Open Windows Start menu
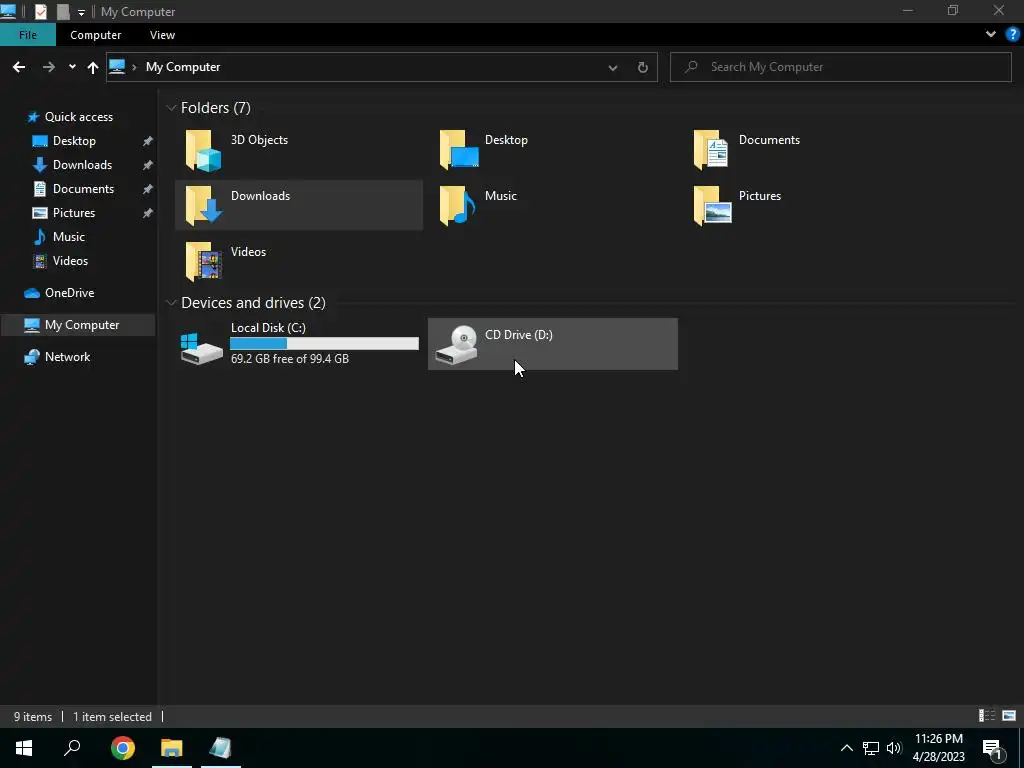This screenshot has height=768, width=1024. 24,748
